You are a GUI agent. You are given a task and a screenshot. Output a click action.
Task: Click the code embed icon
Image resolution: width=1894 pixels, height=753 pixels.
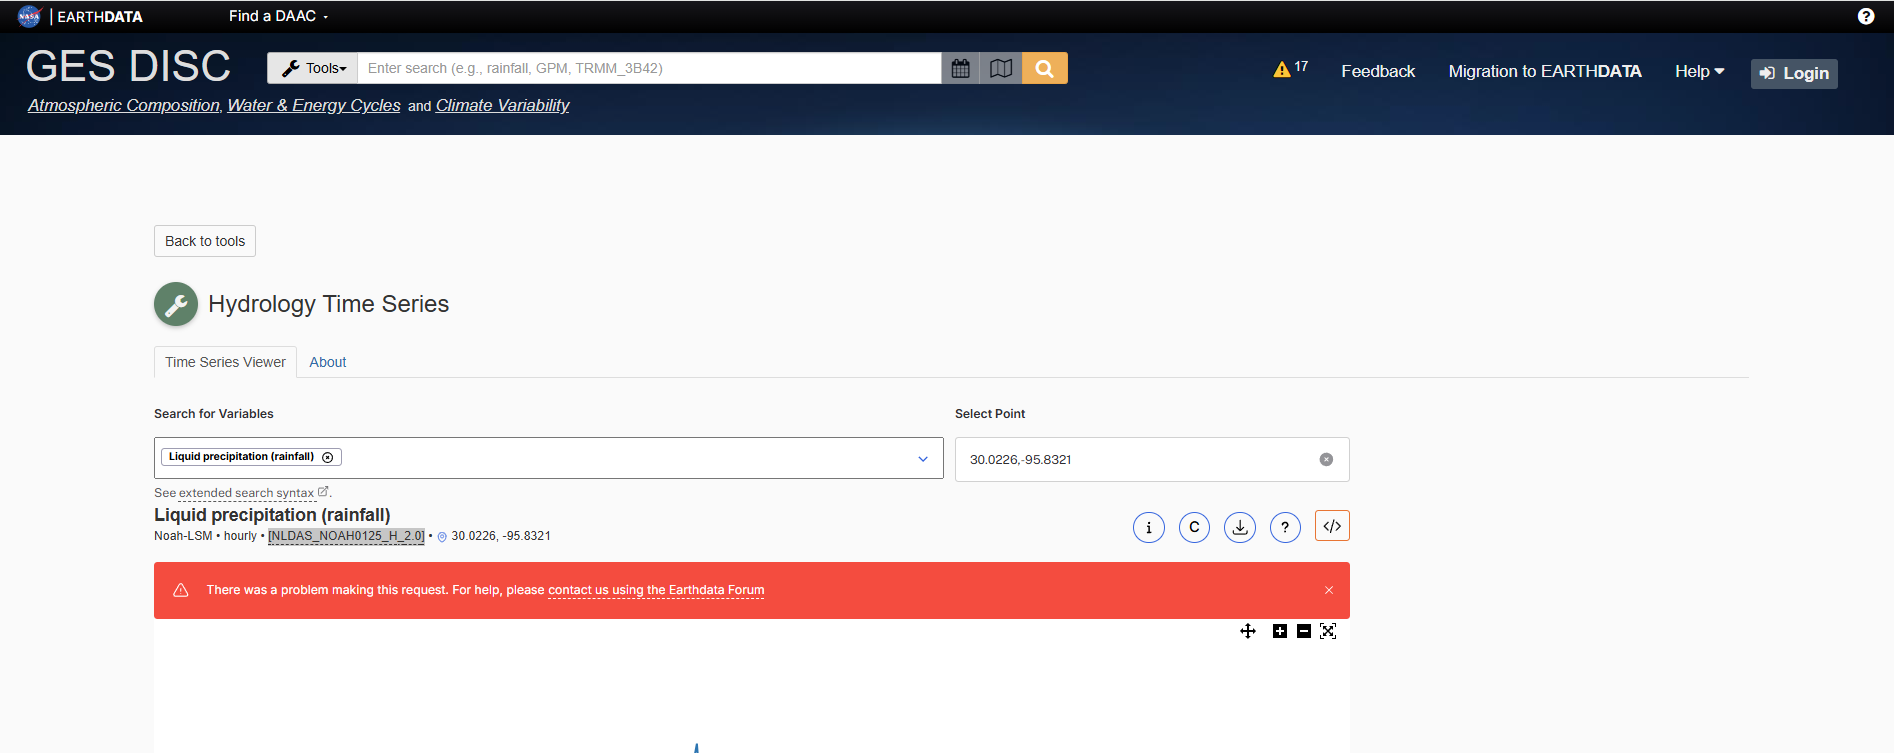pyautogui.click(x=1332, y=526)
